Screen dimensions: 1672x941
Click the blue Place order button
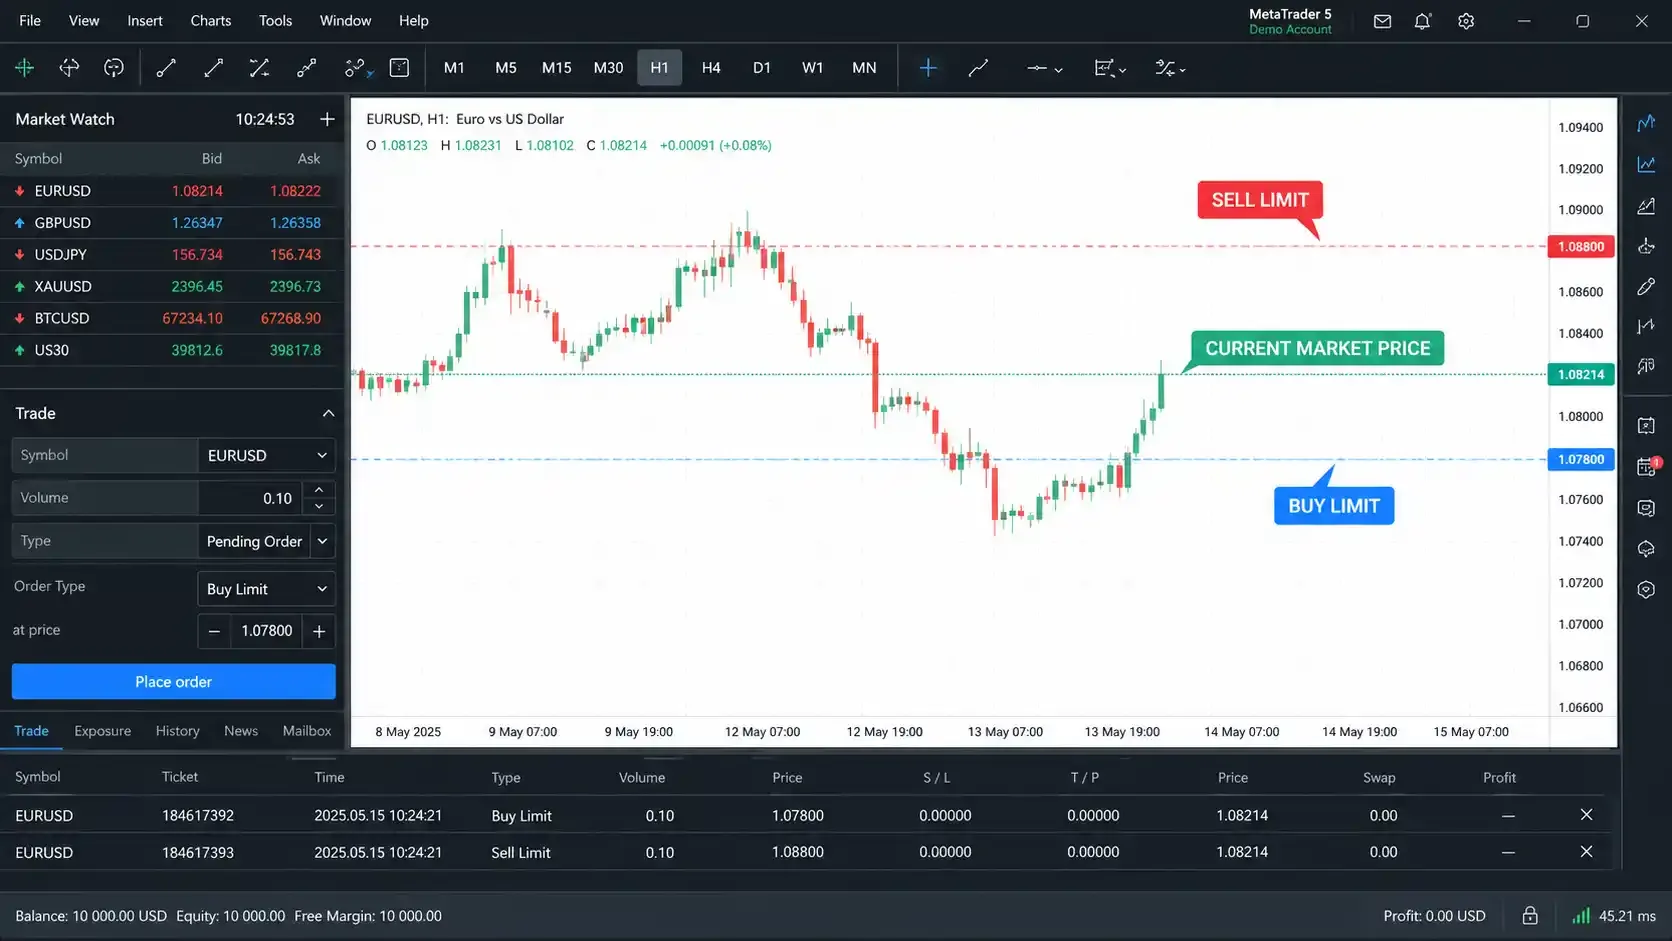pyautogui.click(x=174, y=682)
